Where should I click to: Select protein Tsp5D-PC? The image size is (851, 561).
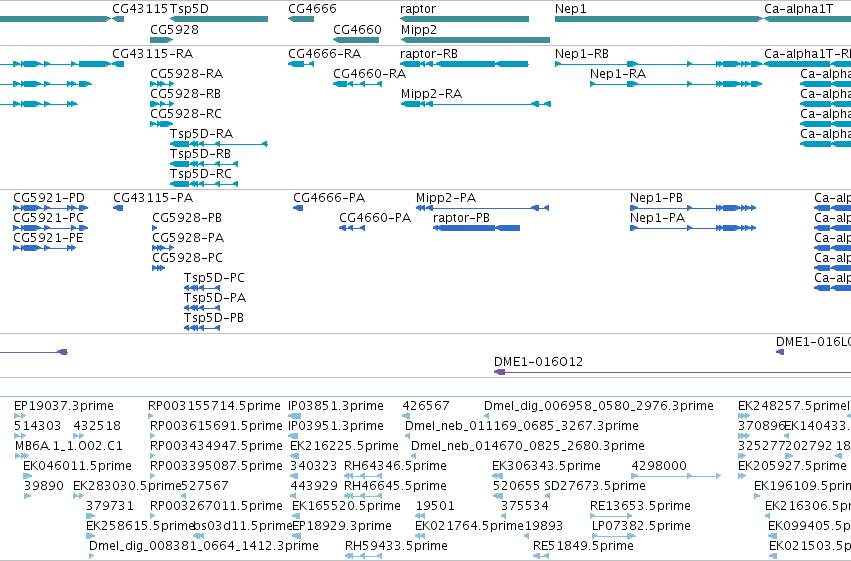[x=214, y=278]
